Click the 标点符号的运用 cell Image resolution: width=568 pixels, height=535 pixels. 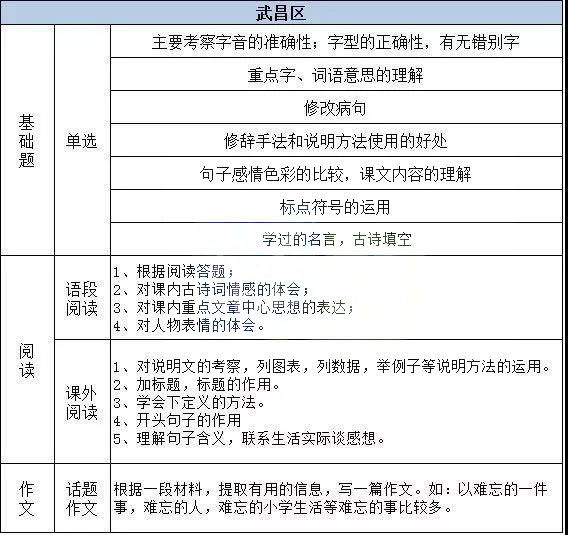[336, 206]
